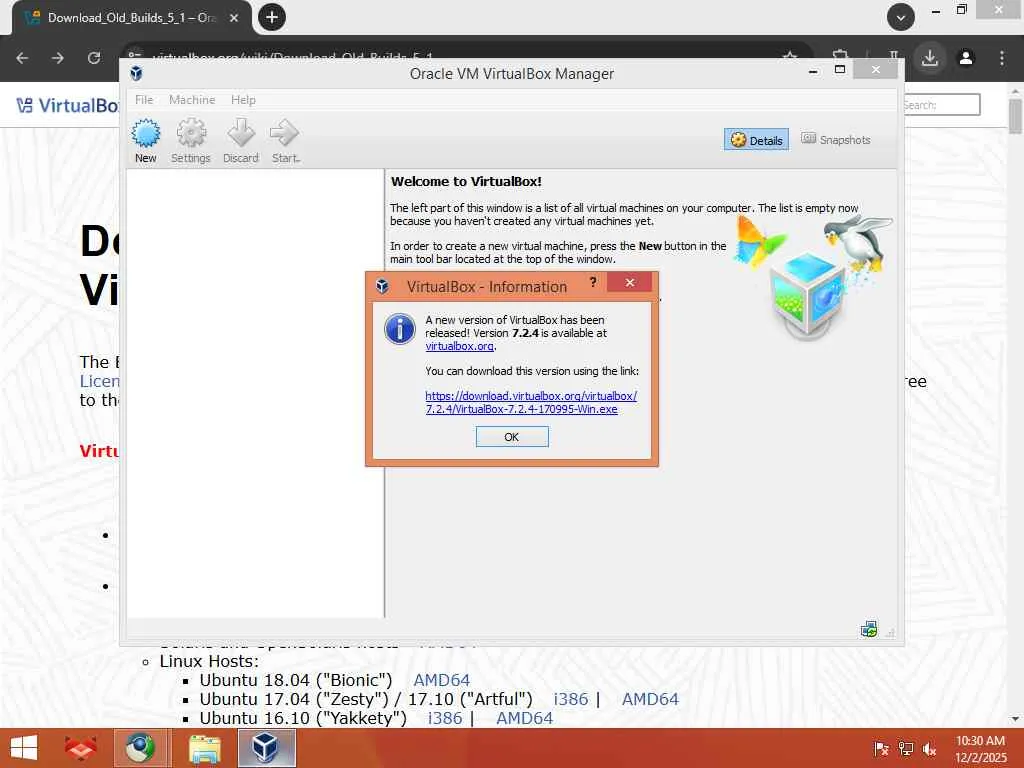The height and width of the screenshot is (768, 1024).
Task: Click the network tray icon
Action: [x=906, y=749]
